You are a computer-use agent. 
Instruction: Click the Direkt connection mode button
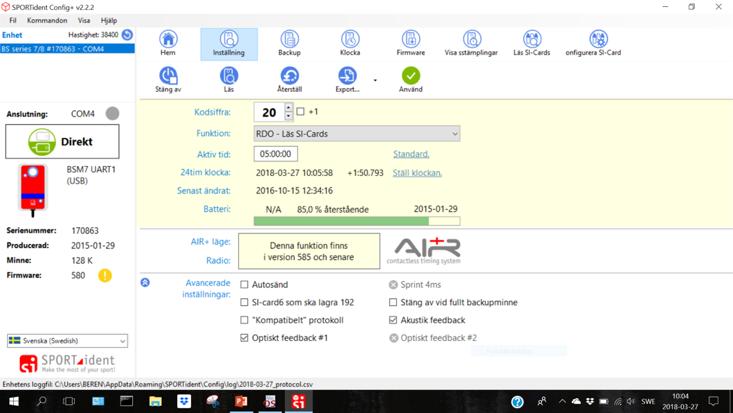(62, 141)
